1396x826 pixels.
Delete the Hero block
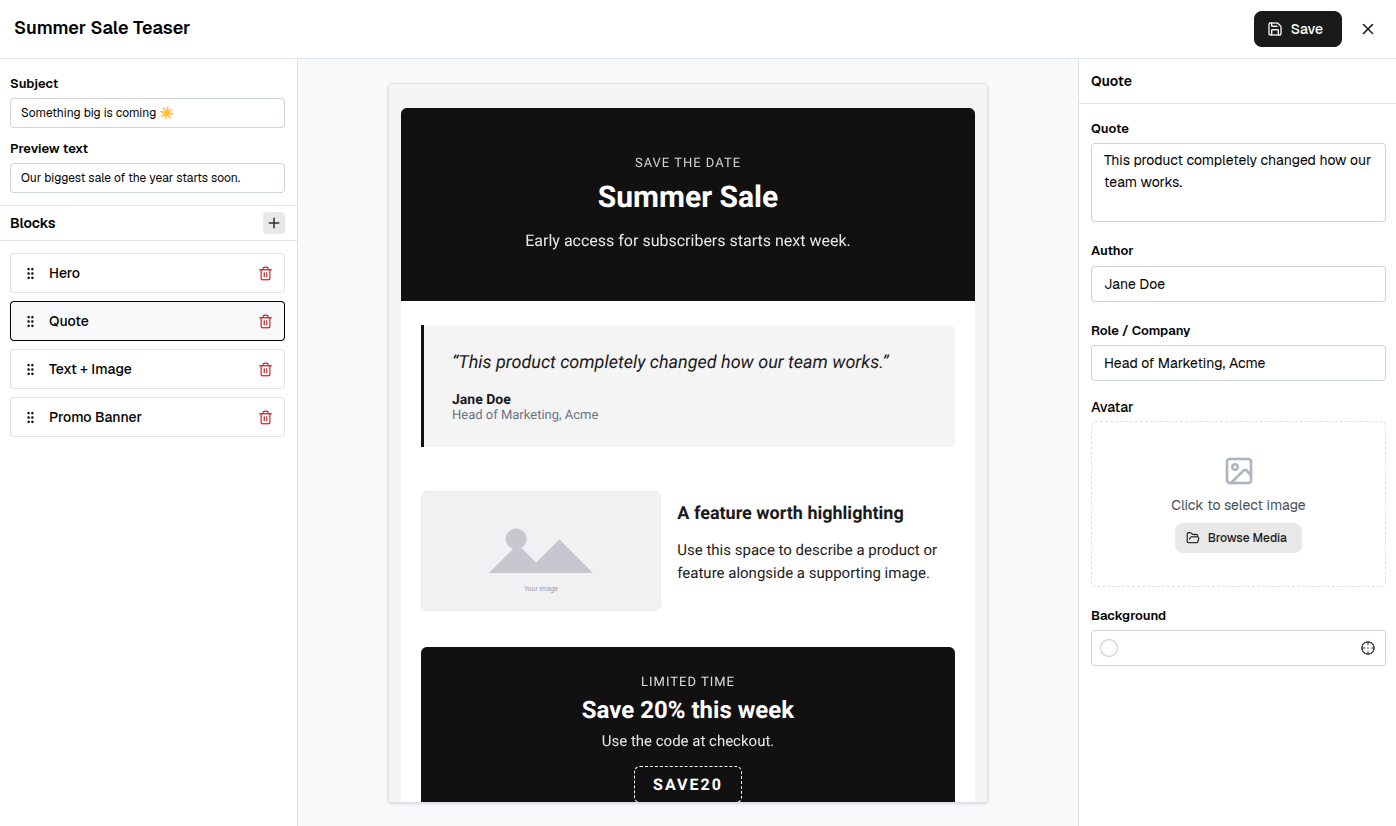pyautogui.click(x=265, y=273)
